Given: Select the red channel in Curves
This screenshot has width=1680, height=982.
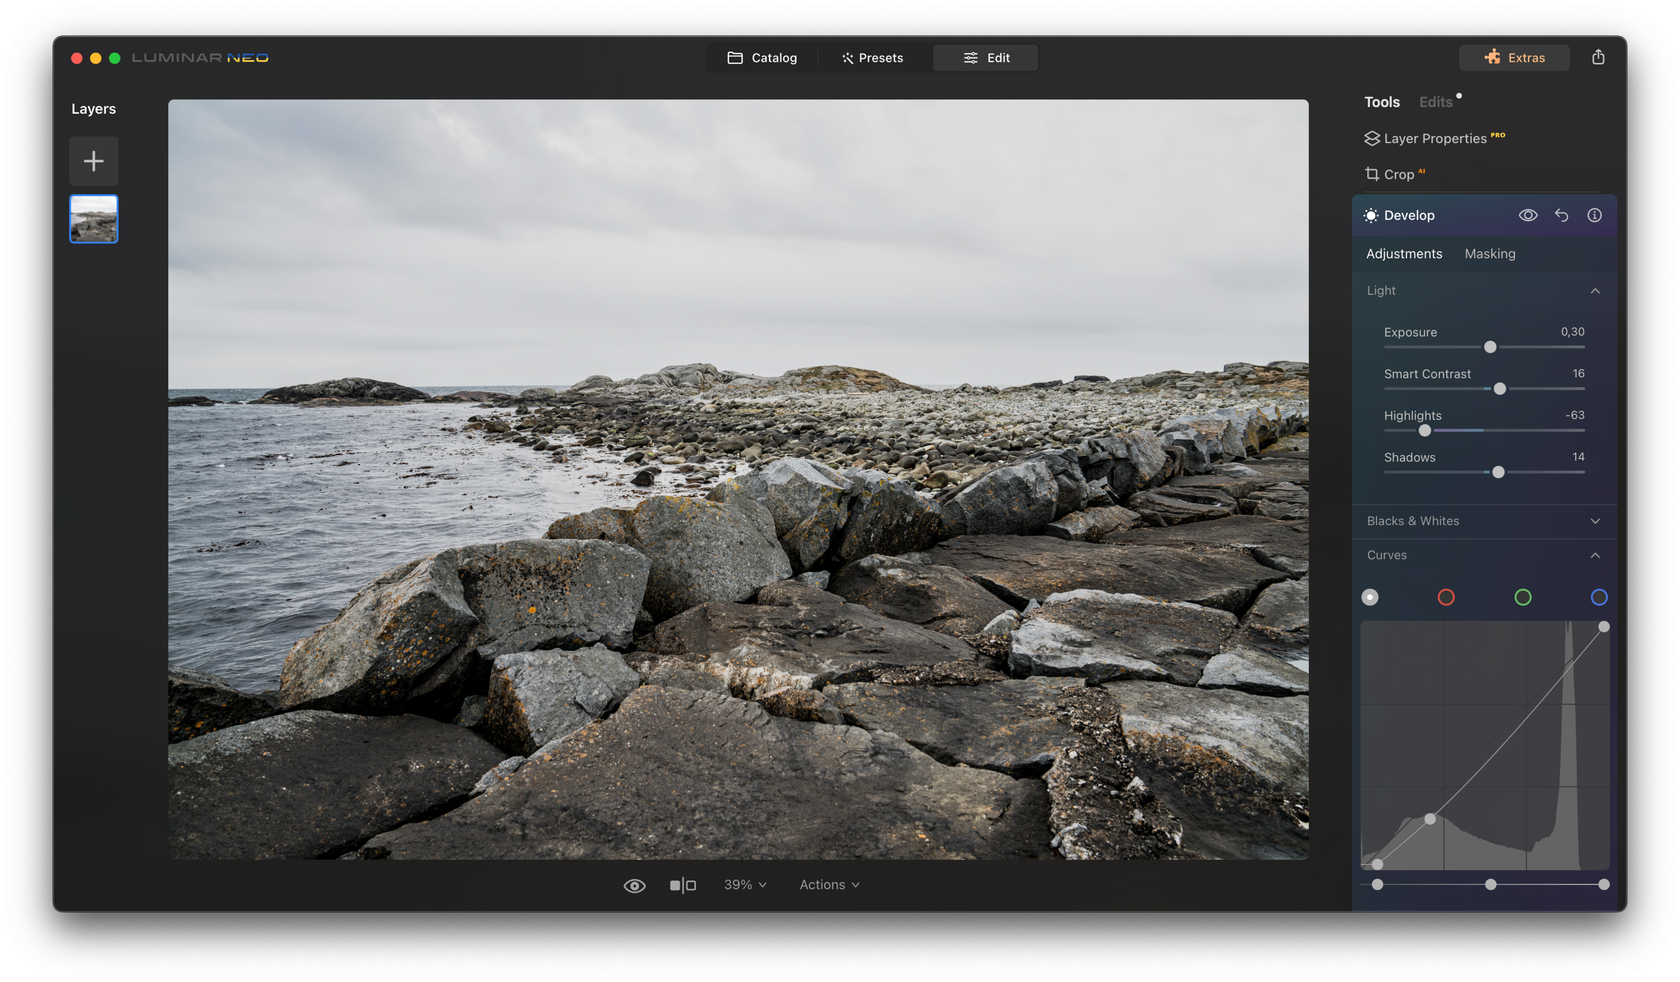Looking at the screenshot, I should click(1446, 597).
